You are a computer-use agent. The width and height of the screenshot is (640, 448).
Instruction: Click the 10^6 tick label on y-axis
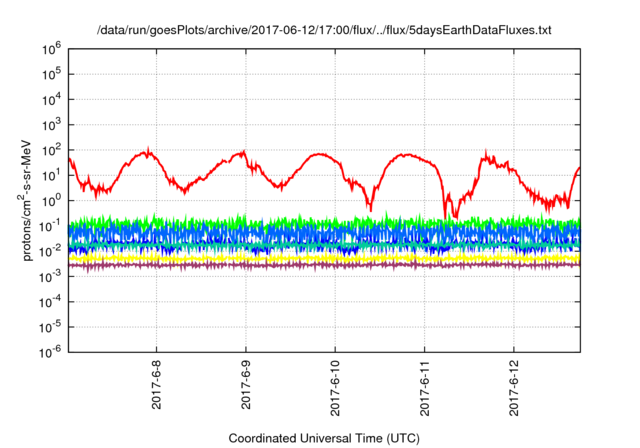52,48
